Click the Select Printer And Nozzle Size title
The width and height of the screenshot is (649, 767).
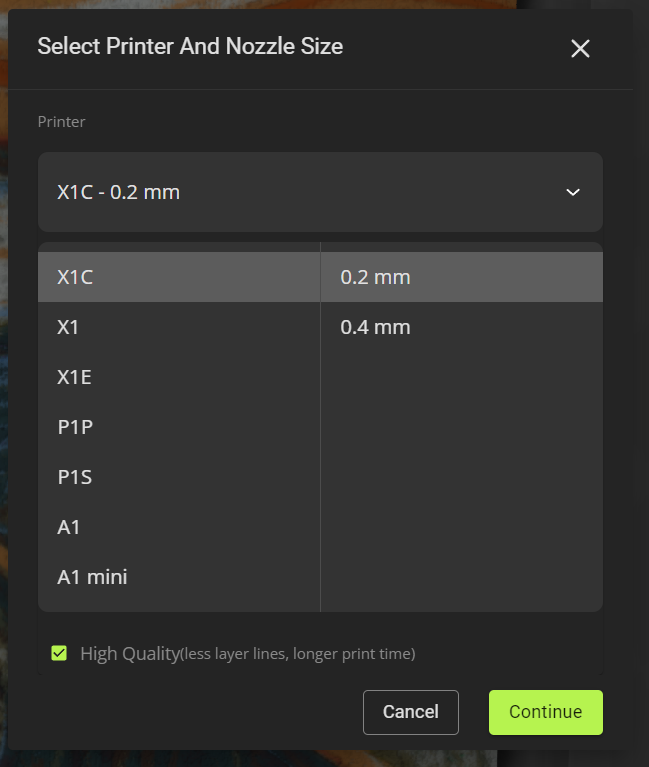tap(190, 46)
